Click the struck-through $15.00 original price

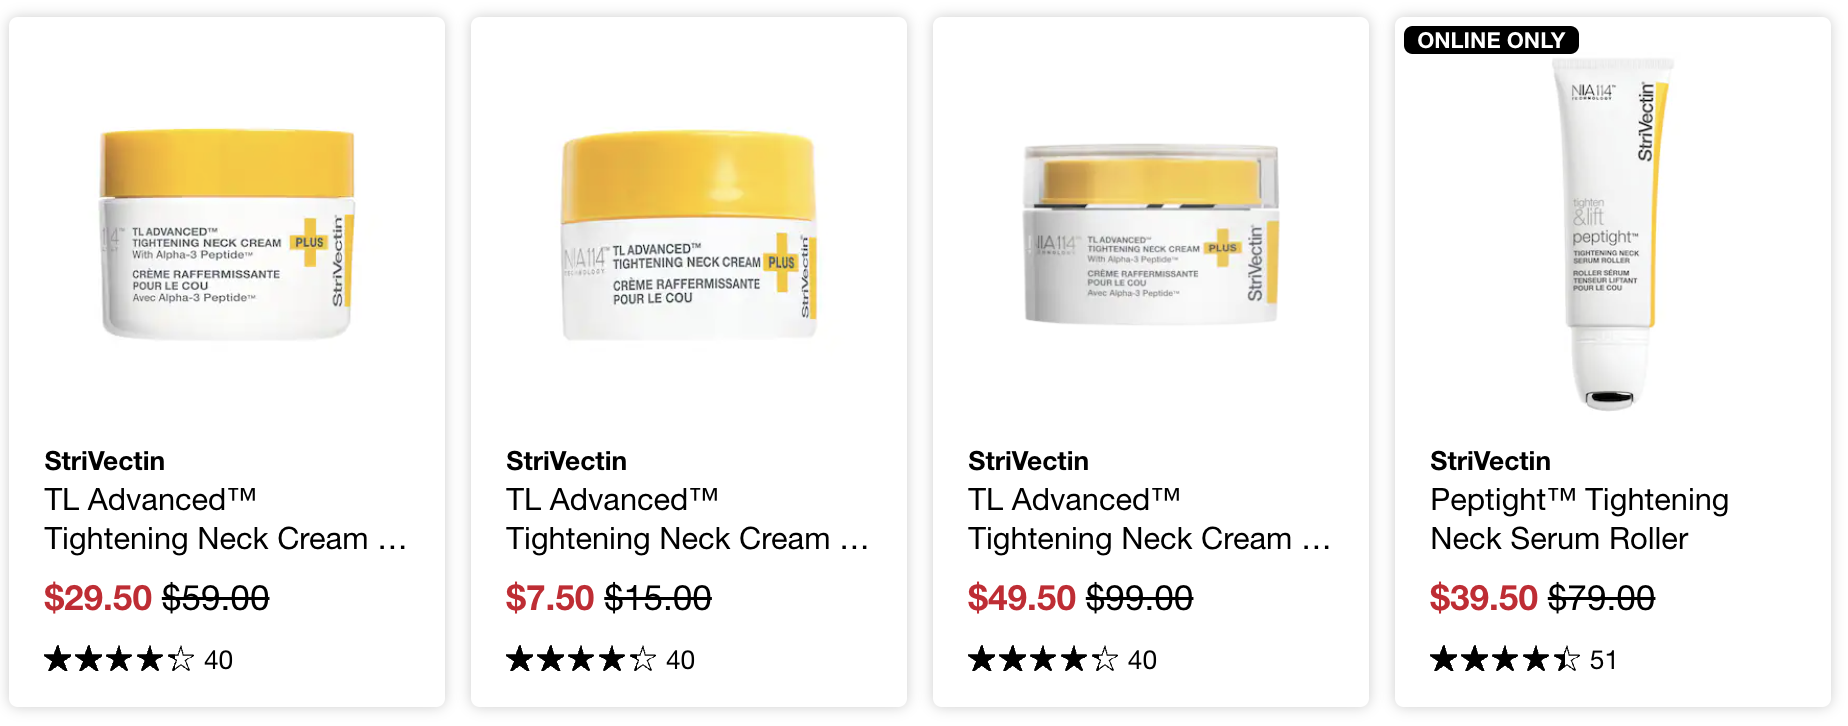658,598
